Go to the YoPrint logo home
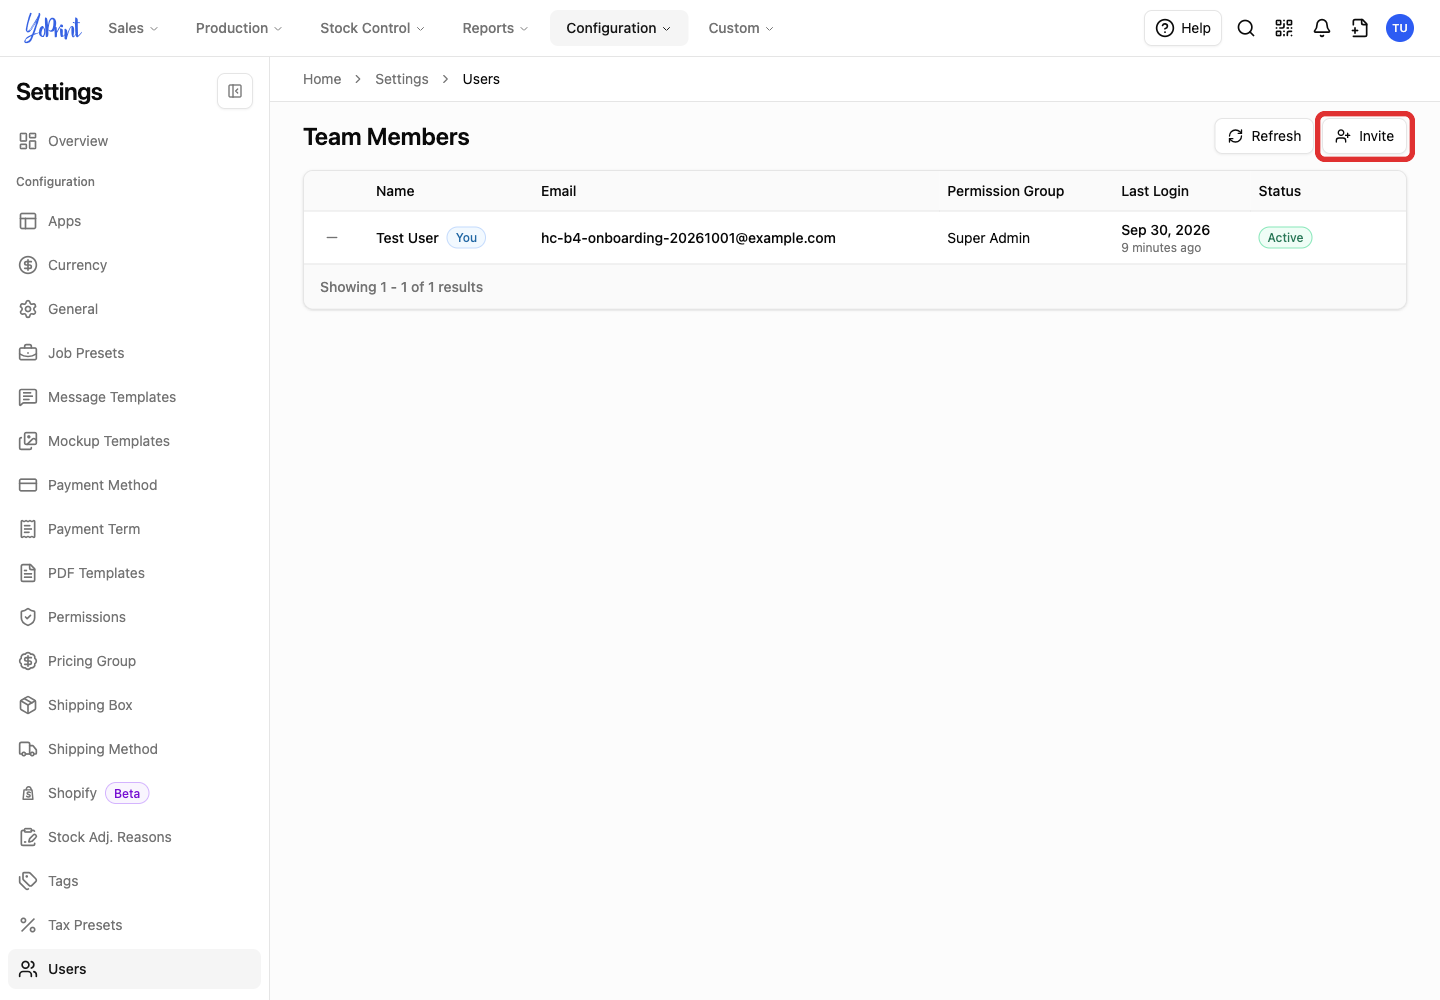The height and width of the screenshot is (1000, 1440). pos(52,28)
